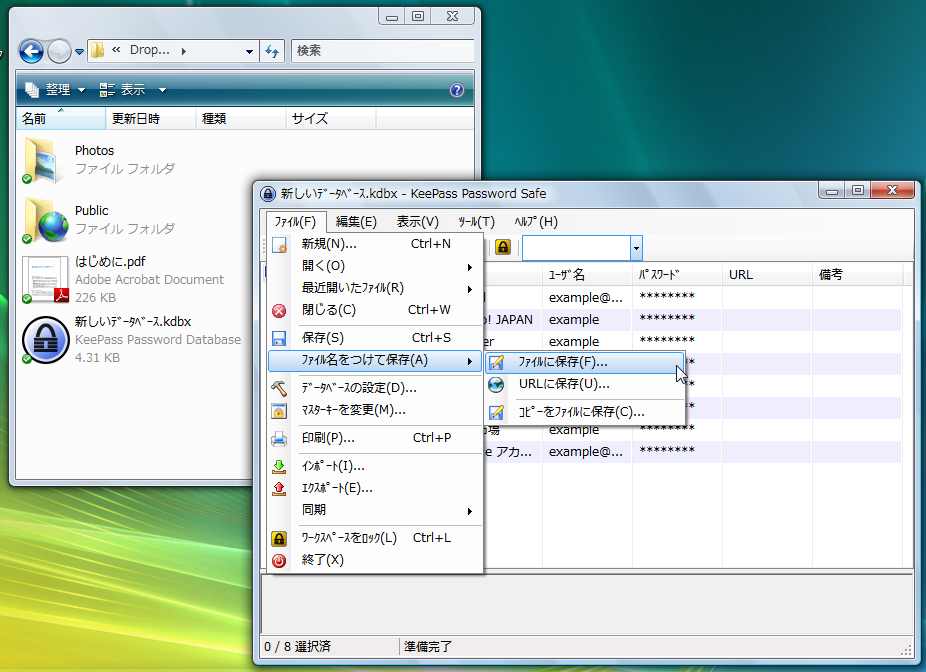
Task: Click the Change master key icon
Action: tap(279, 410)
